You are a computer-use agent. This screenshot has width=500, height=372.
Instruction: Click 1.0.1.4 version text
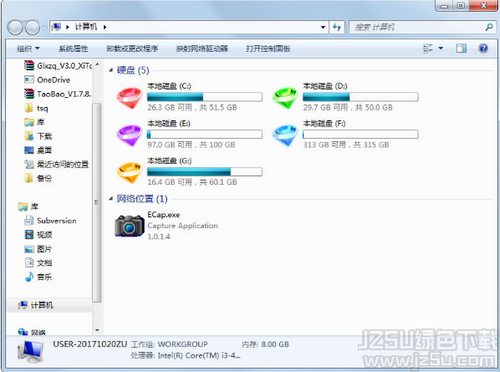(159, 237)
